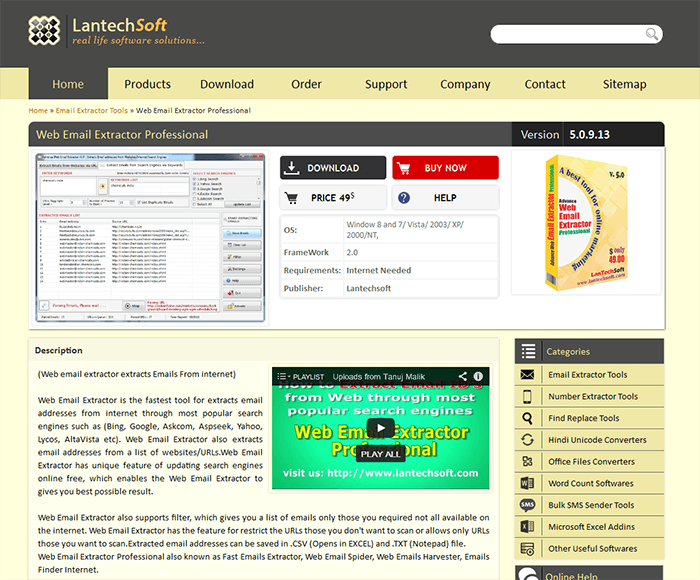Click the Office Files Converters icon
Viewport: 700px width, 580px height.
527,462
